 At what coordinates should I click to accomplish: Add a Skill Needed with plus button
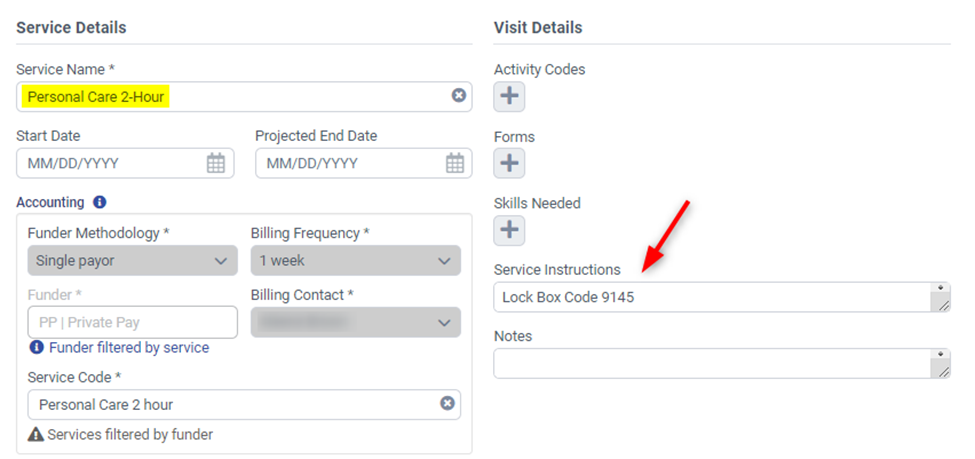tap(509, 230)
